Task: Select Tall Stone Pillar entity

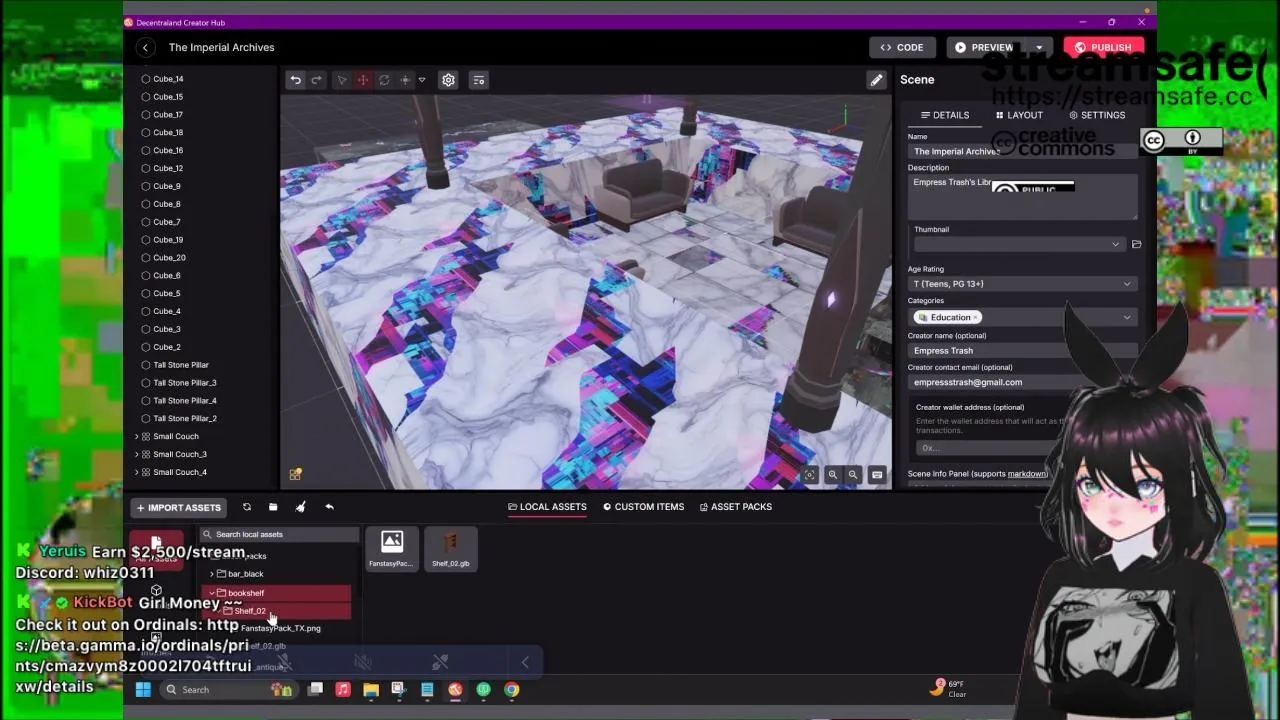Action: [x=181, y=365]
